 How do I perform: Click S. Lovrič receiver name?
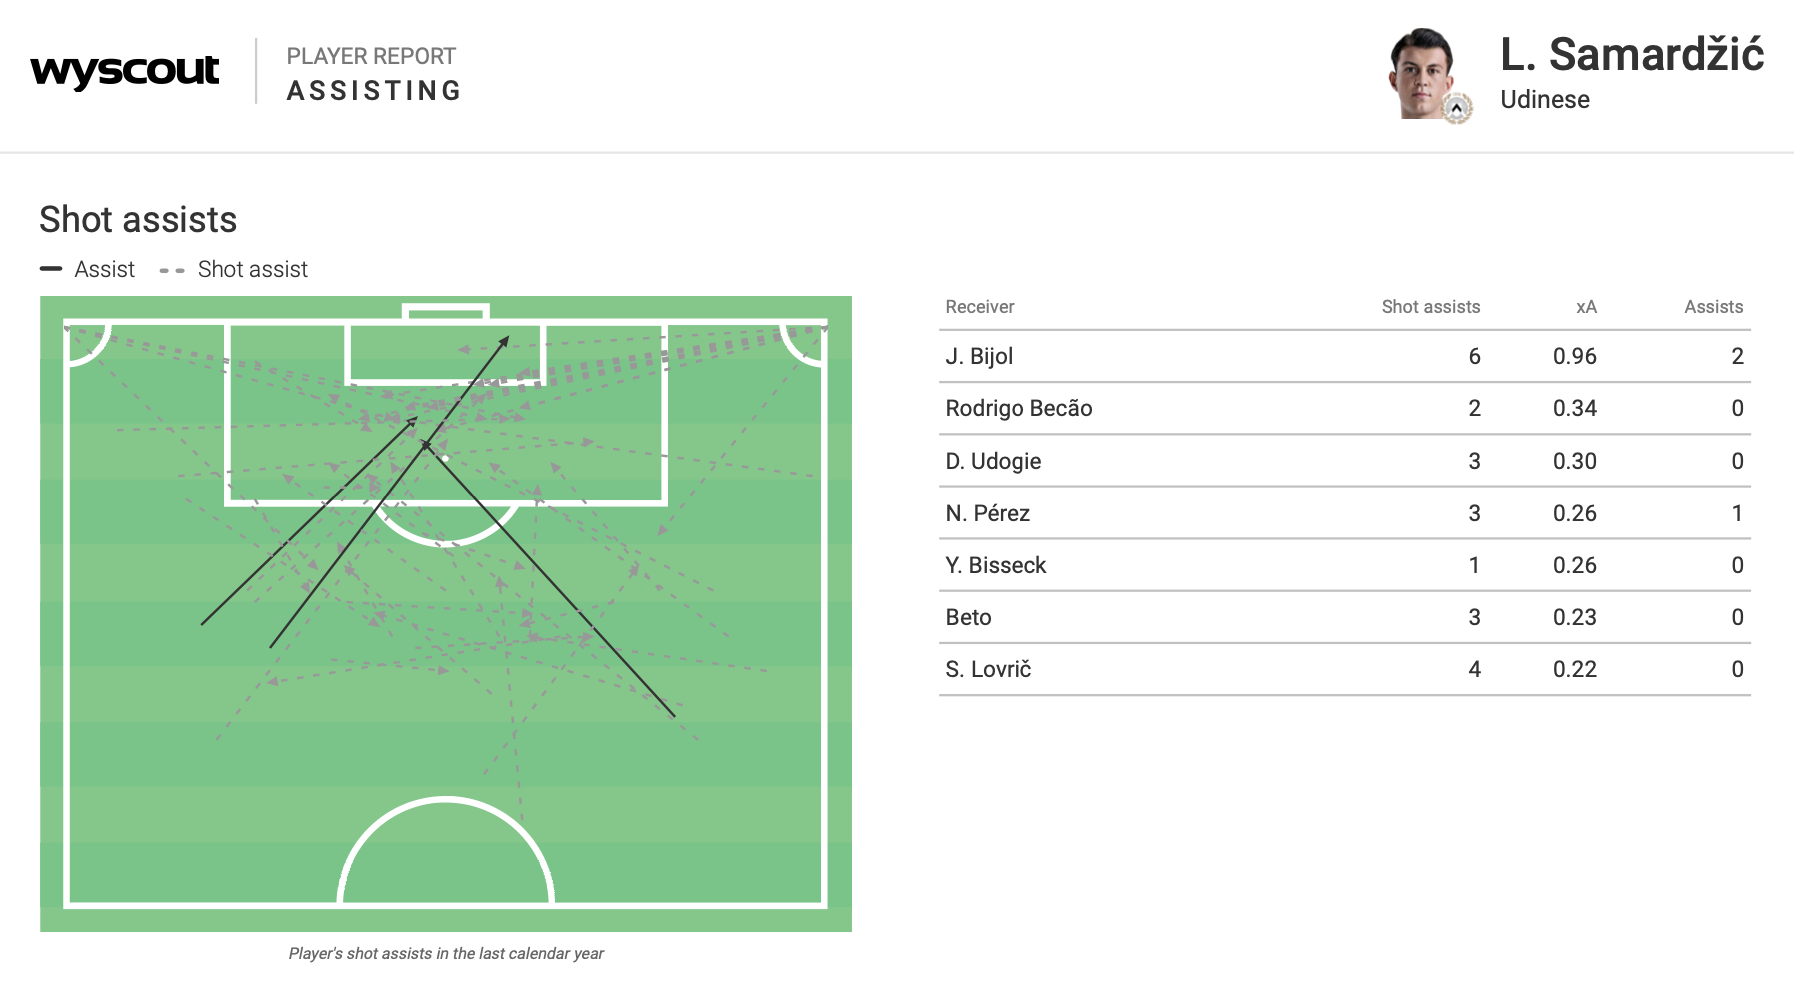[x=988, y=669]
